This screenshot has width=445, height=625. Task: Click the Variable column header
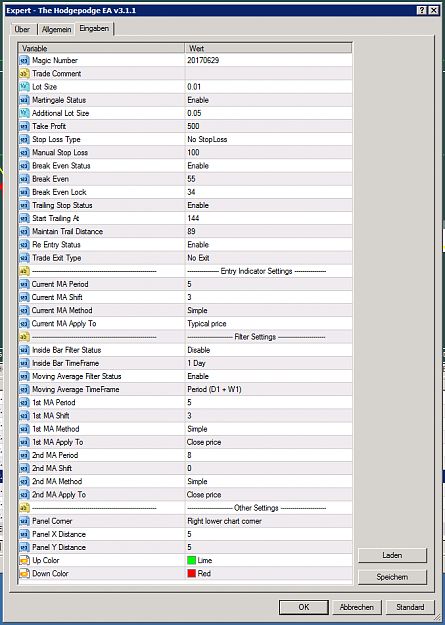102,48
